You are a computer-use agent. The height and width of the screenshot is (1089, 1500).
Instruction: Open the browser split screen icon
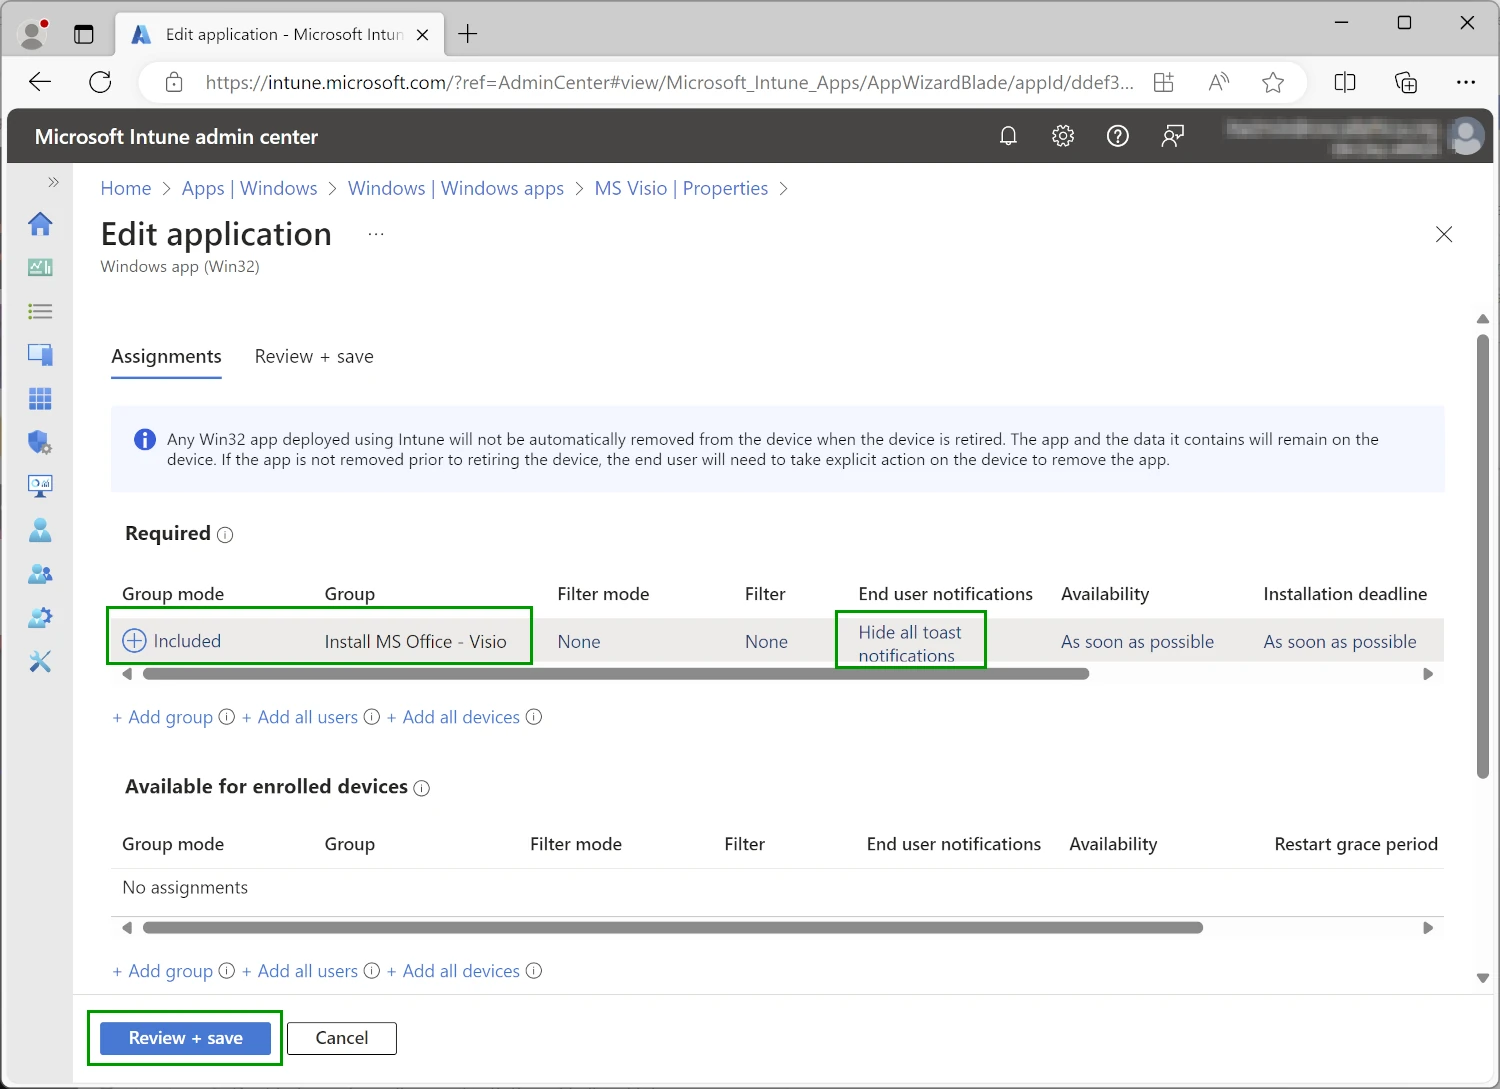1345,82
